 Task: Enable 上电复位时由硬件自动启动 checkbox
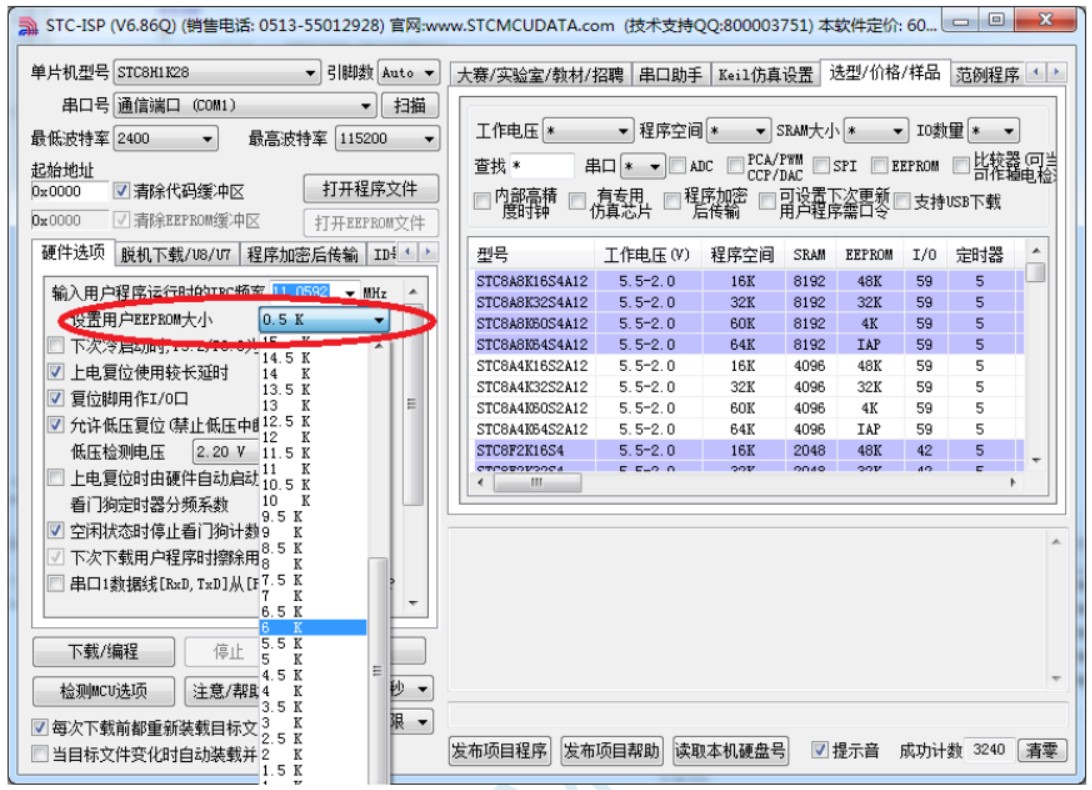(x=56, y=478)
